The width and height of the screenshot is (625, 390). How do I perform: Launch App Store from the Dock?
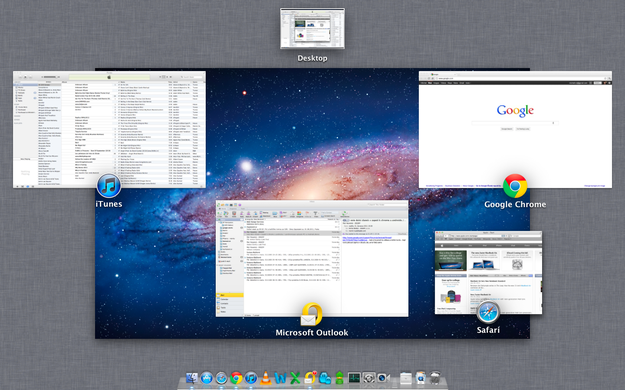pyautogui.click(x=206, y=378)
